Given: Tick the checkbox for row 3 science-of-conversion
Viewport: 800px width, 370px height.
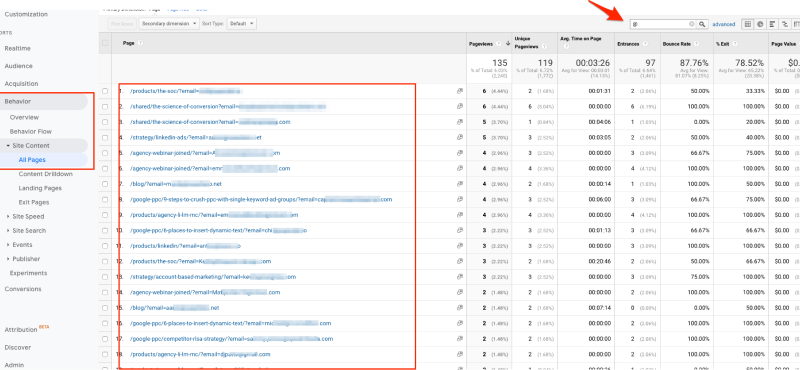Looking at the screenshot, I should [105, 122].
